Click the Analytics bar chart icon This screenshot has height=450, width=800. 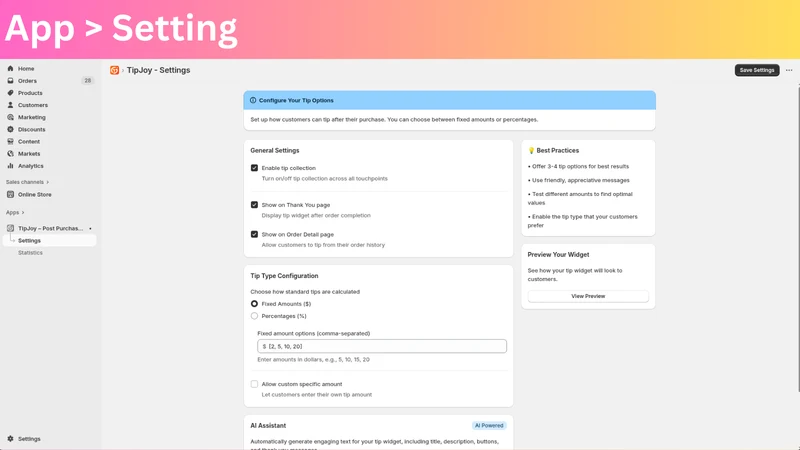pyautogui.click(x=10, y=166)
